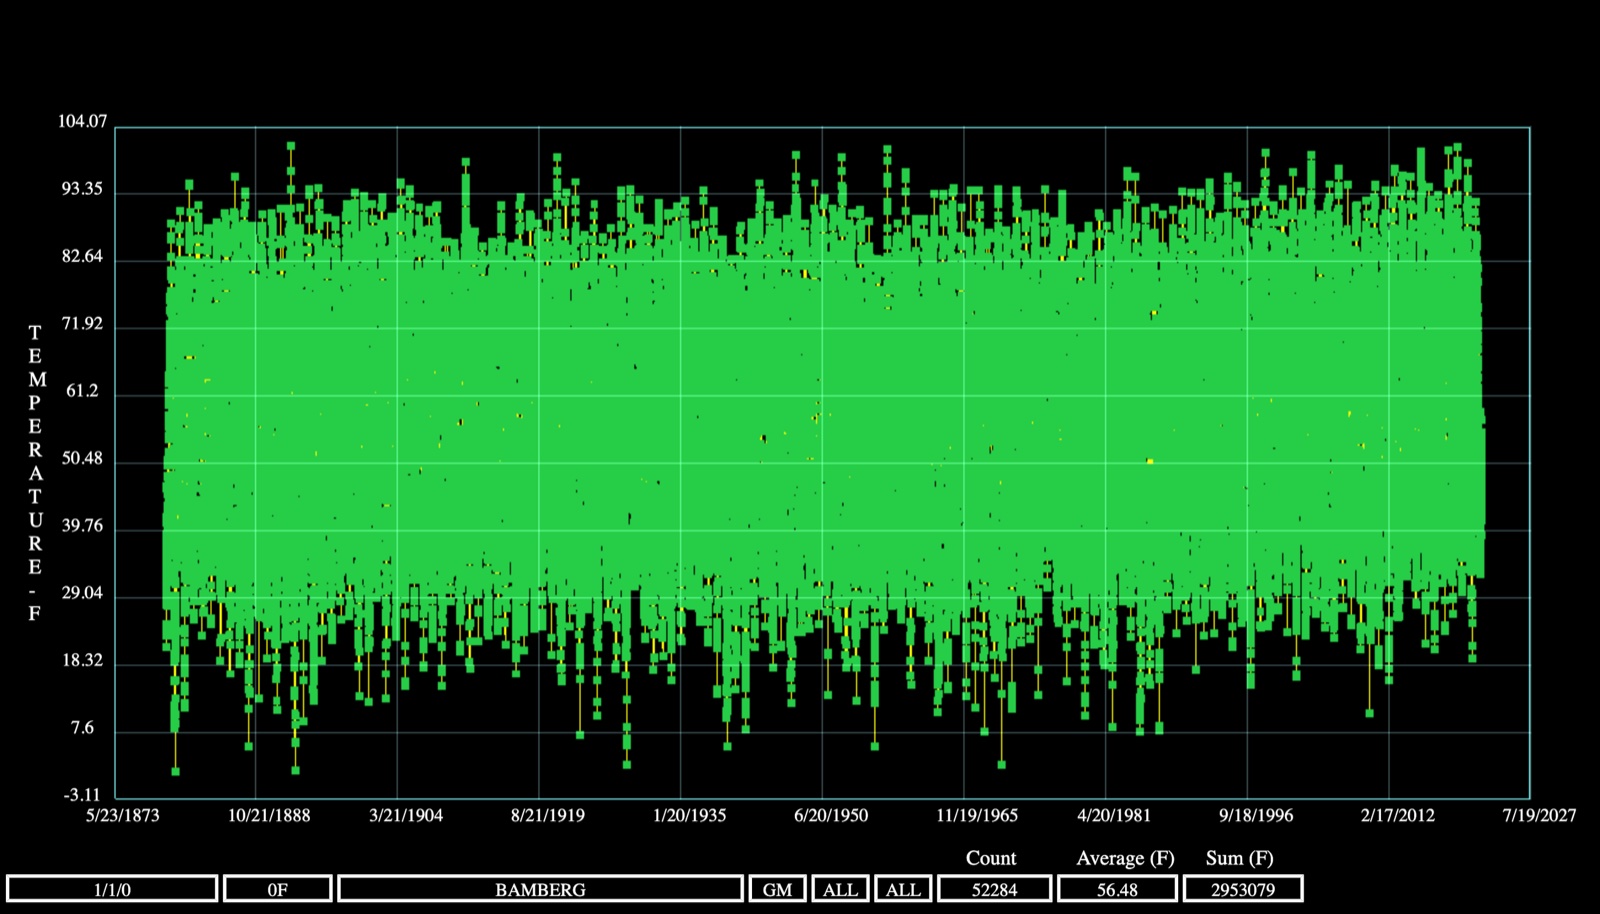The width and height of the screenshot is (1600, 914).
Task: Click the 10/21/1888 x-axis date
Action: (269, 815)
